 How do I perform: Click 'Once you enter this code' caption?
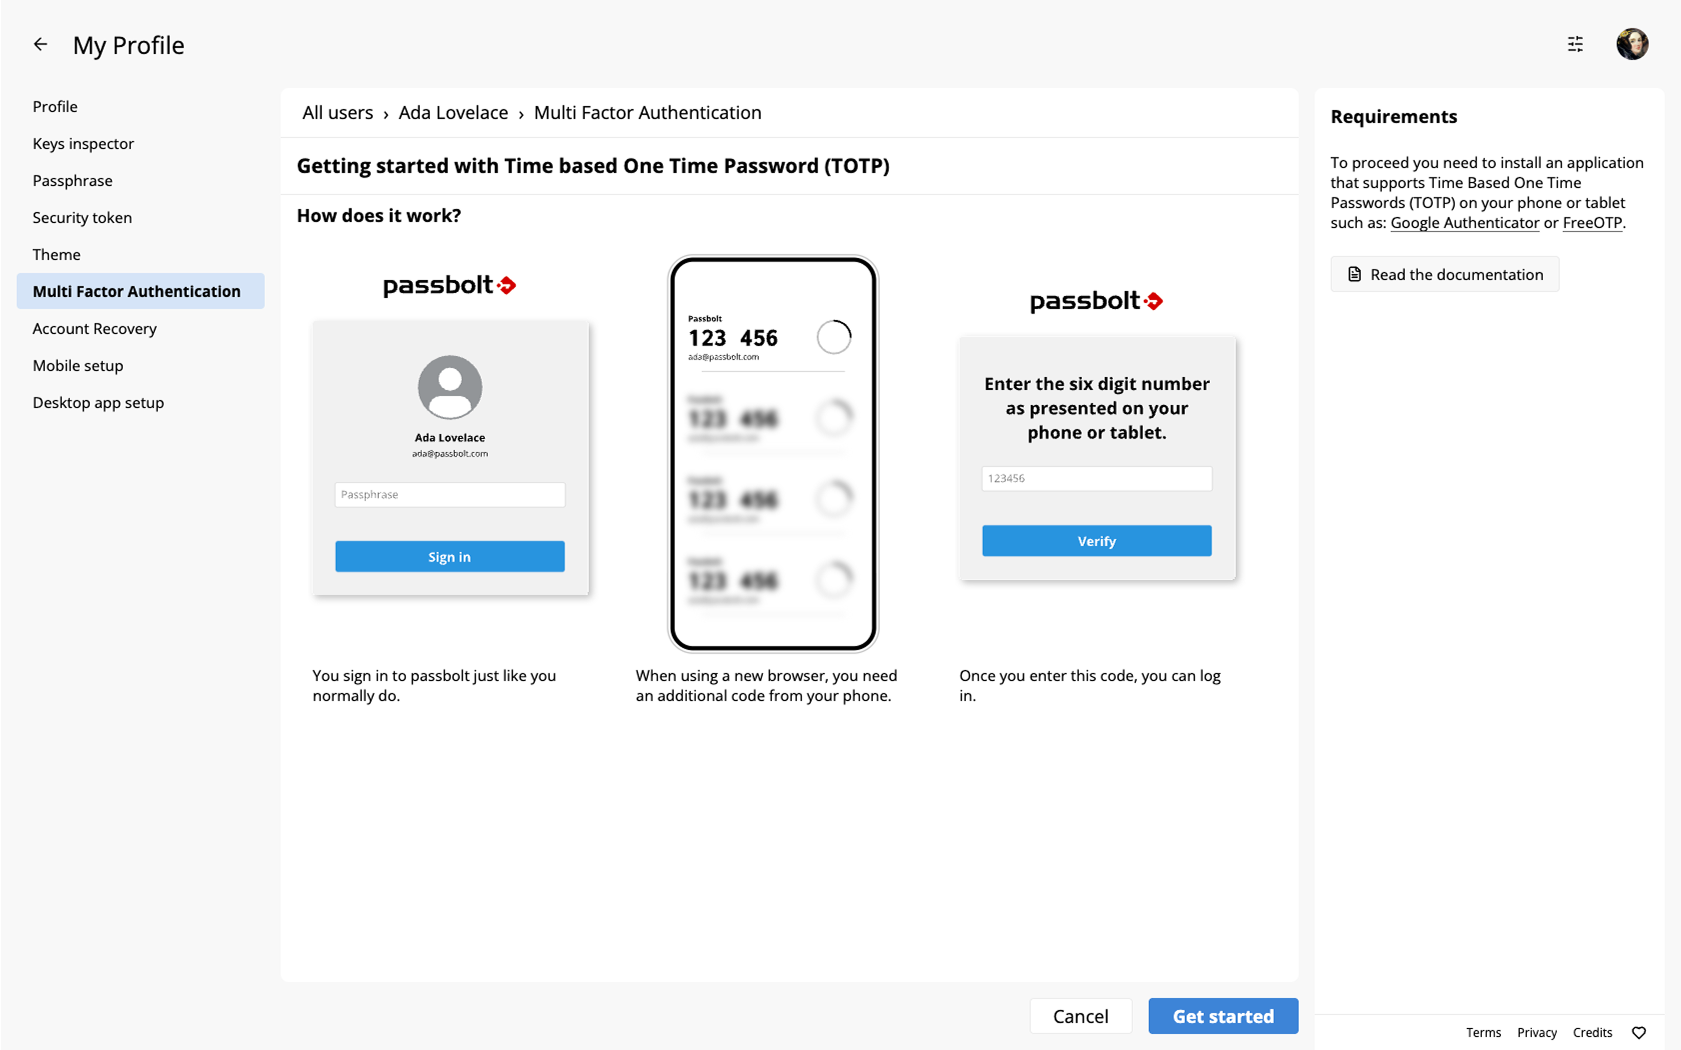1090,686
